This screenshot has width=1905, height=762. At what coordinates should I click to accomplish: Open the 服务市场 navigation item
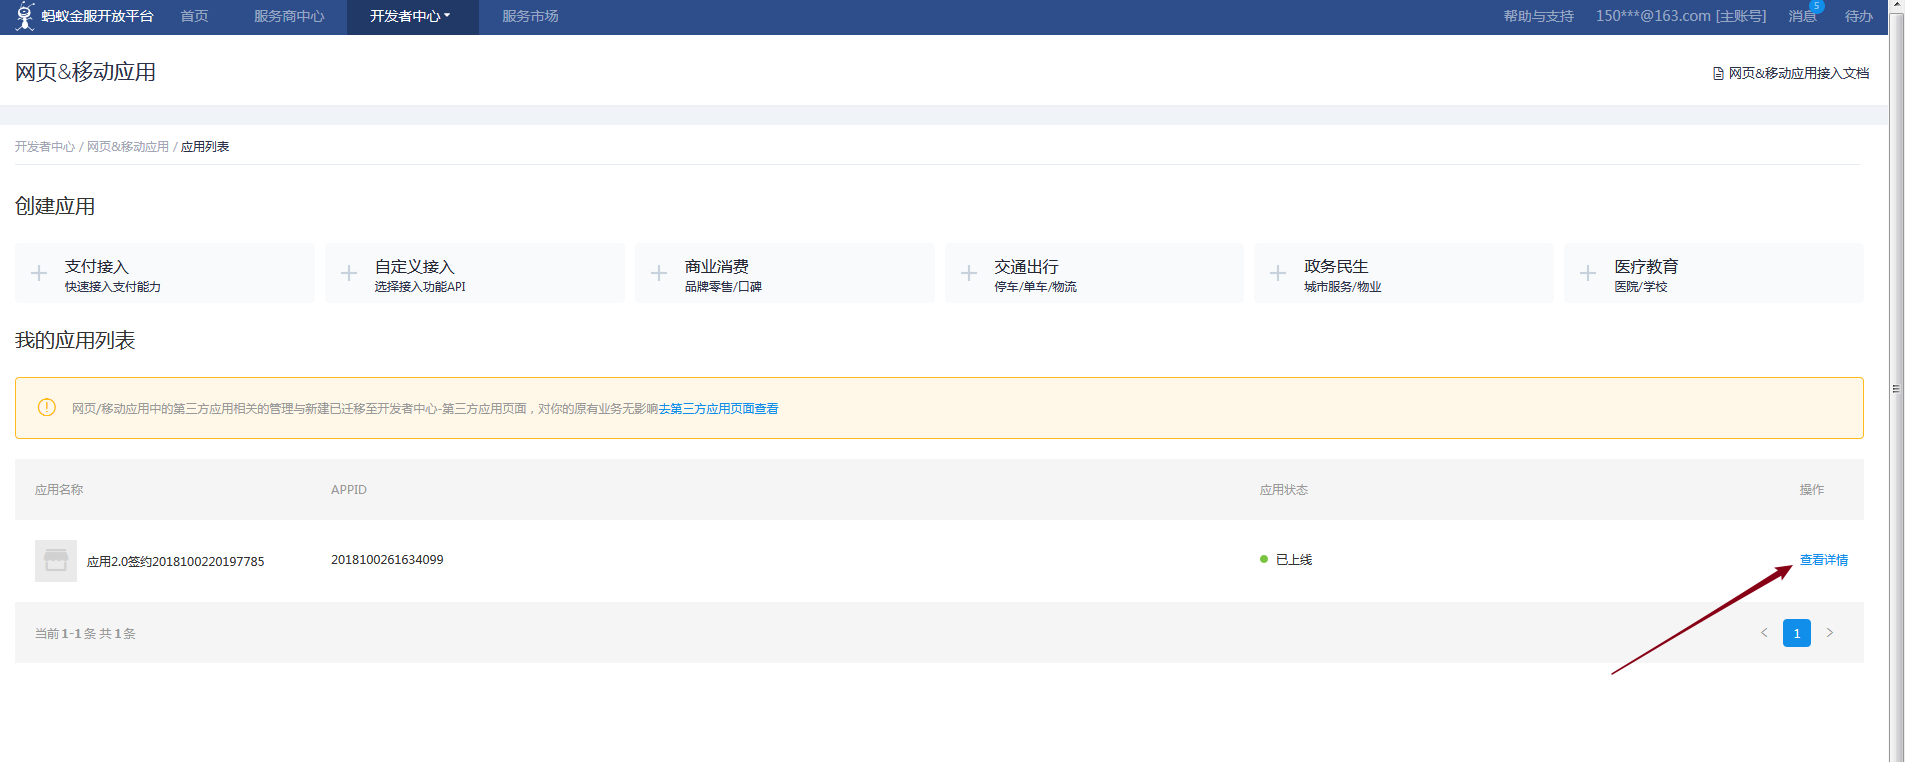[x=530, y=17]
